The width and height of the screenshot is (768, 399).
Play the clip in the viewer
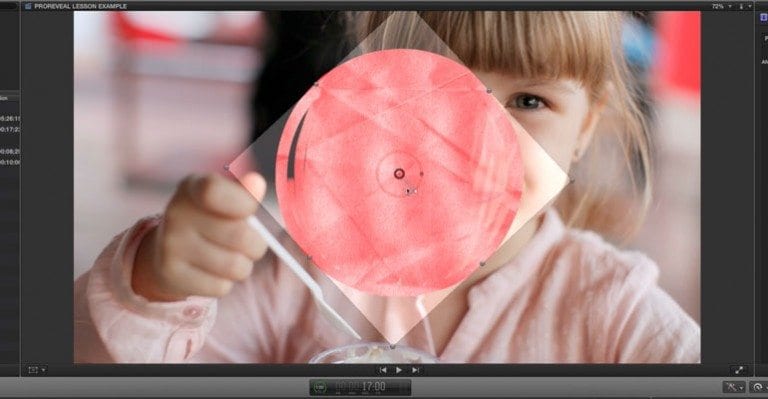399,370
